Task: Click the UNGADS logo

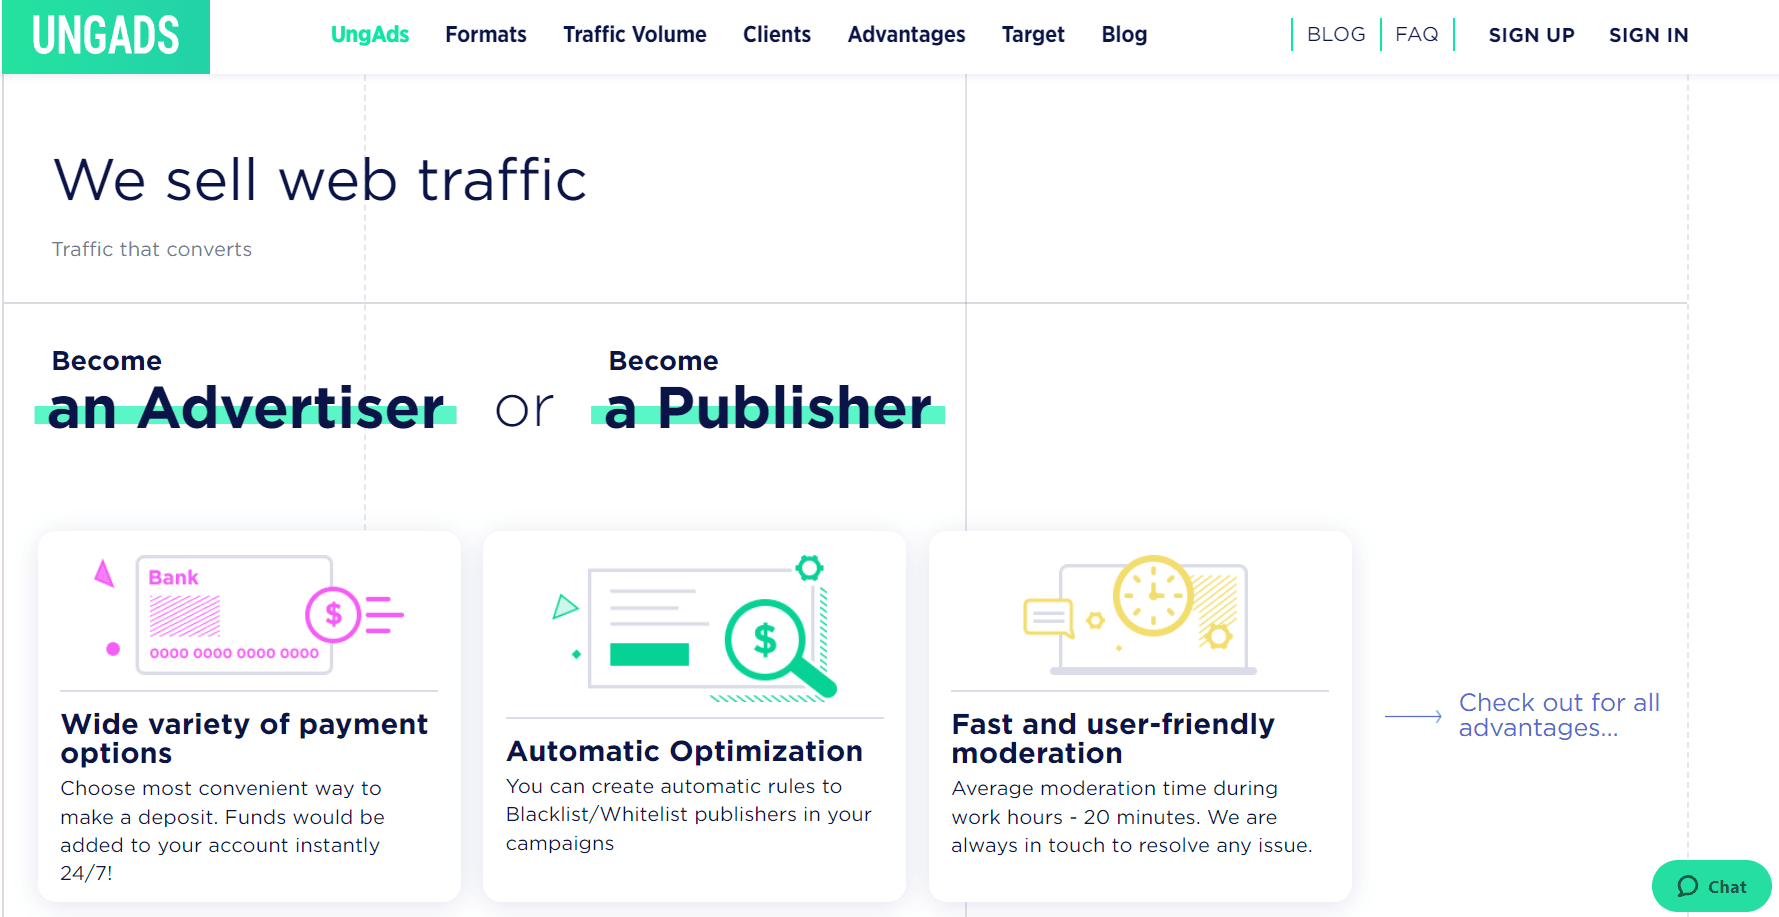Action: pyautogui.click(x=106, y=36)
